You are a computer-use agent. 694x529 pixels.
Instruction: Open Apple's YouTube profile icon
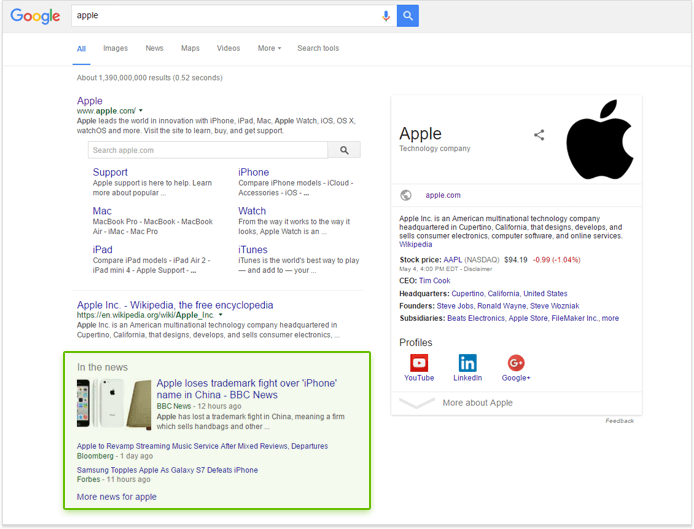click(x=419, y=363)
